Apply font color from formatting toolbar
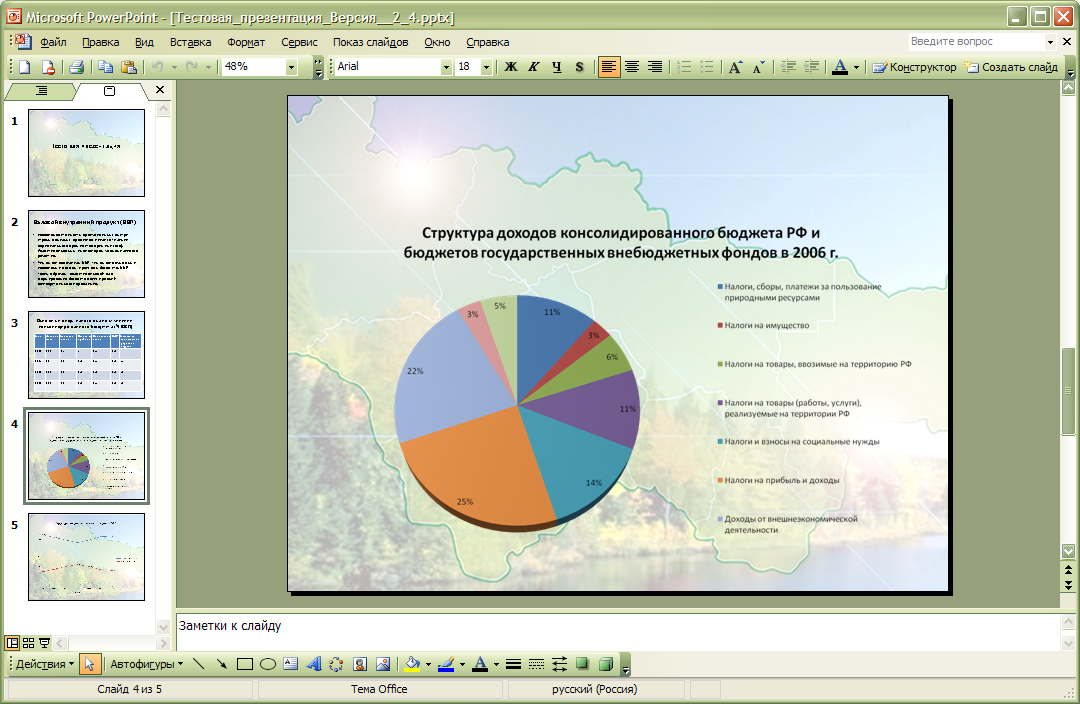This screenshot has width=1080, height=704. (x=840, y=67)
